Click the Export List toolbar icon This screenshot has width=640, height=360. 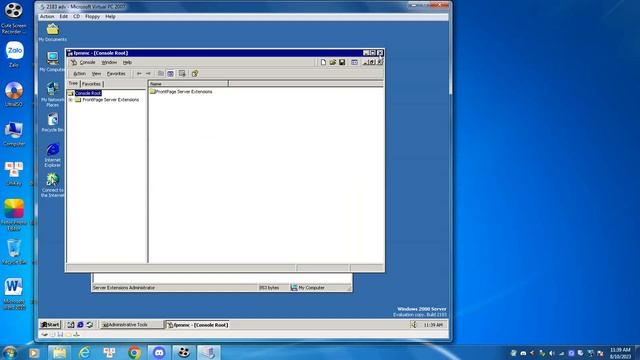click(x=182, y=73)
